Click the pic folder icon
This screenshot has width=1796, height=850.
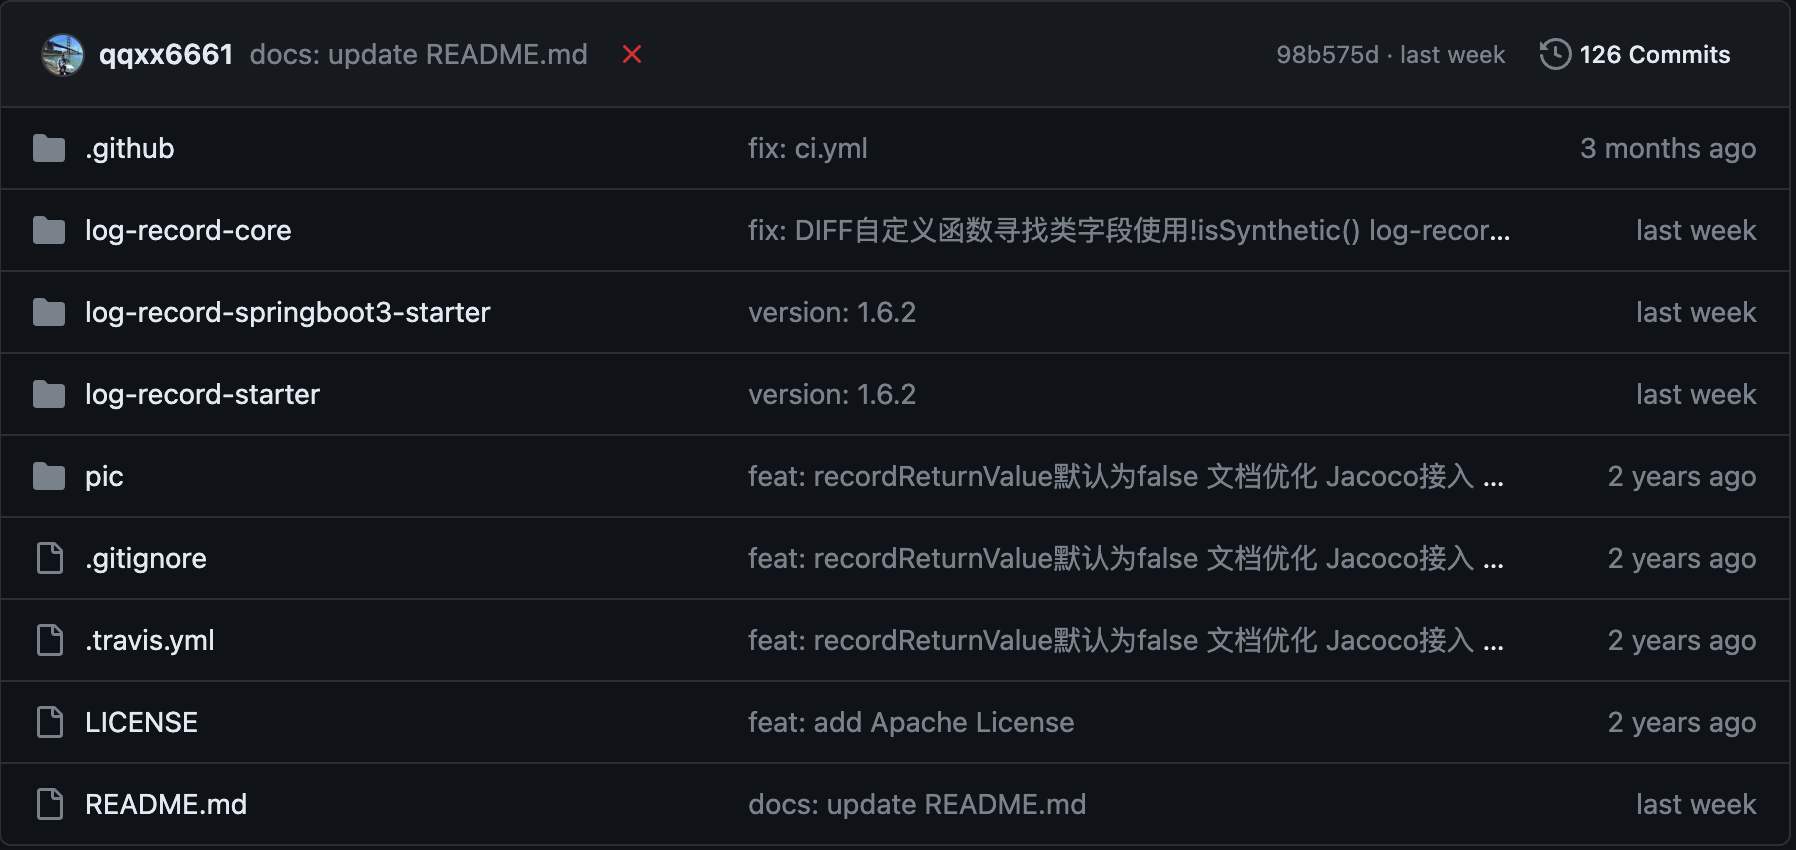tap(49, 476)
